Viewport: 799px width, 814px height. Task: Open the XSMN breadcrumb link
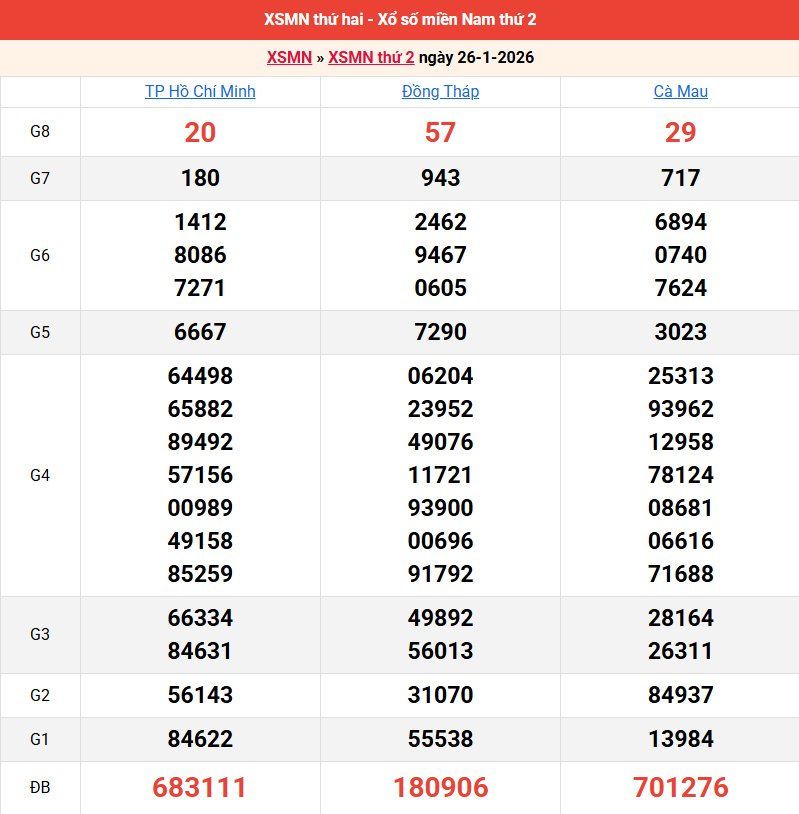point(289,57)
